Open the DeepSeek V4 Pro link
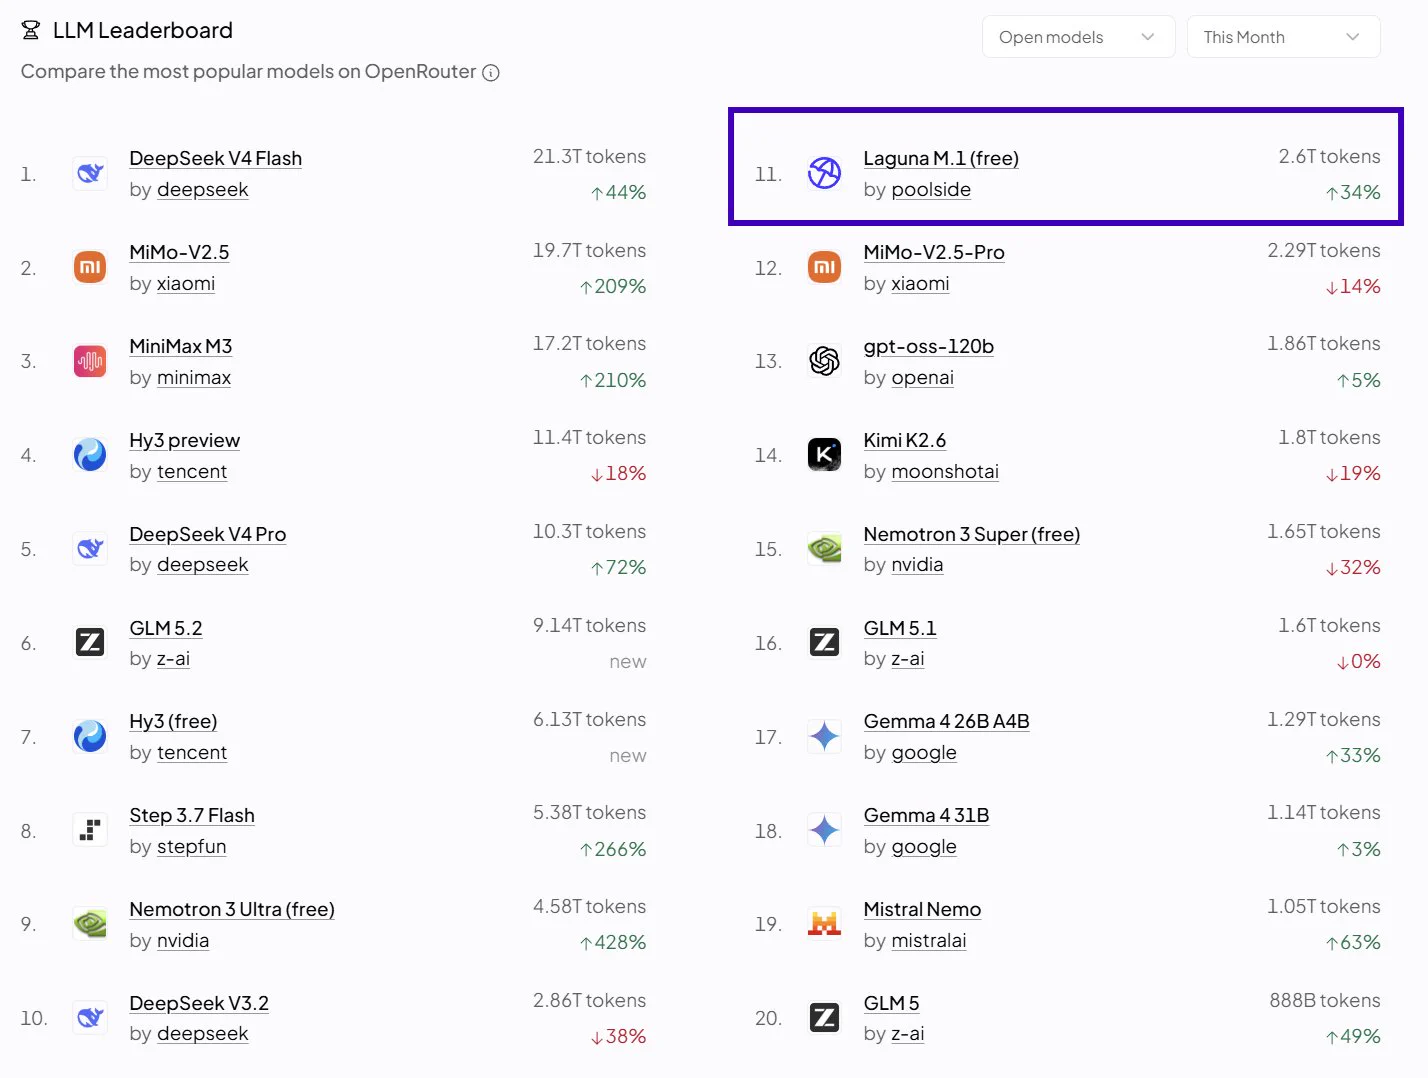 [207, 534]
